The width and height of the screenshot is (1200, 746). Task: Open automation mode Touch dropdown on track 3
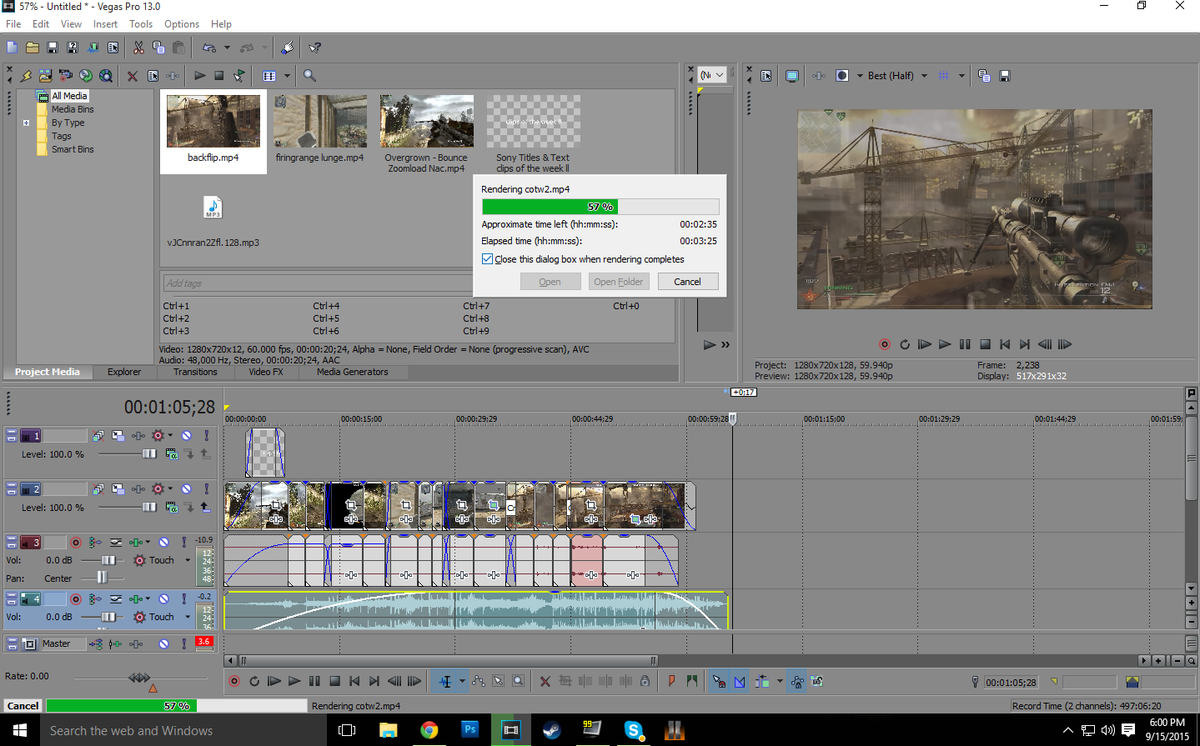coord(187,560)
